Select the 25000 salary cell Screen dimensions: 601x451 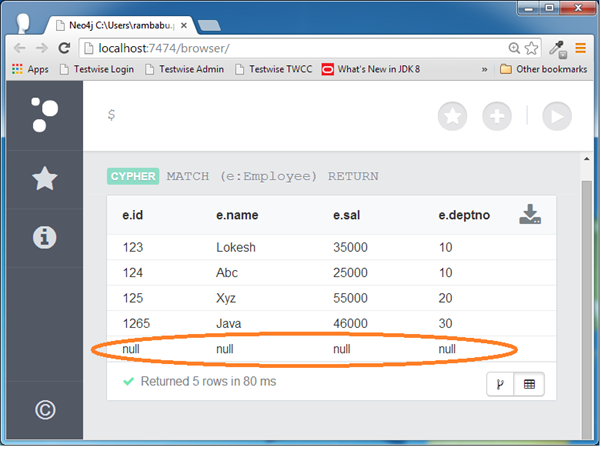350,272
